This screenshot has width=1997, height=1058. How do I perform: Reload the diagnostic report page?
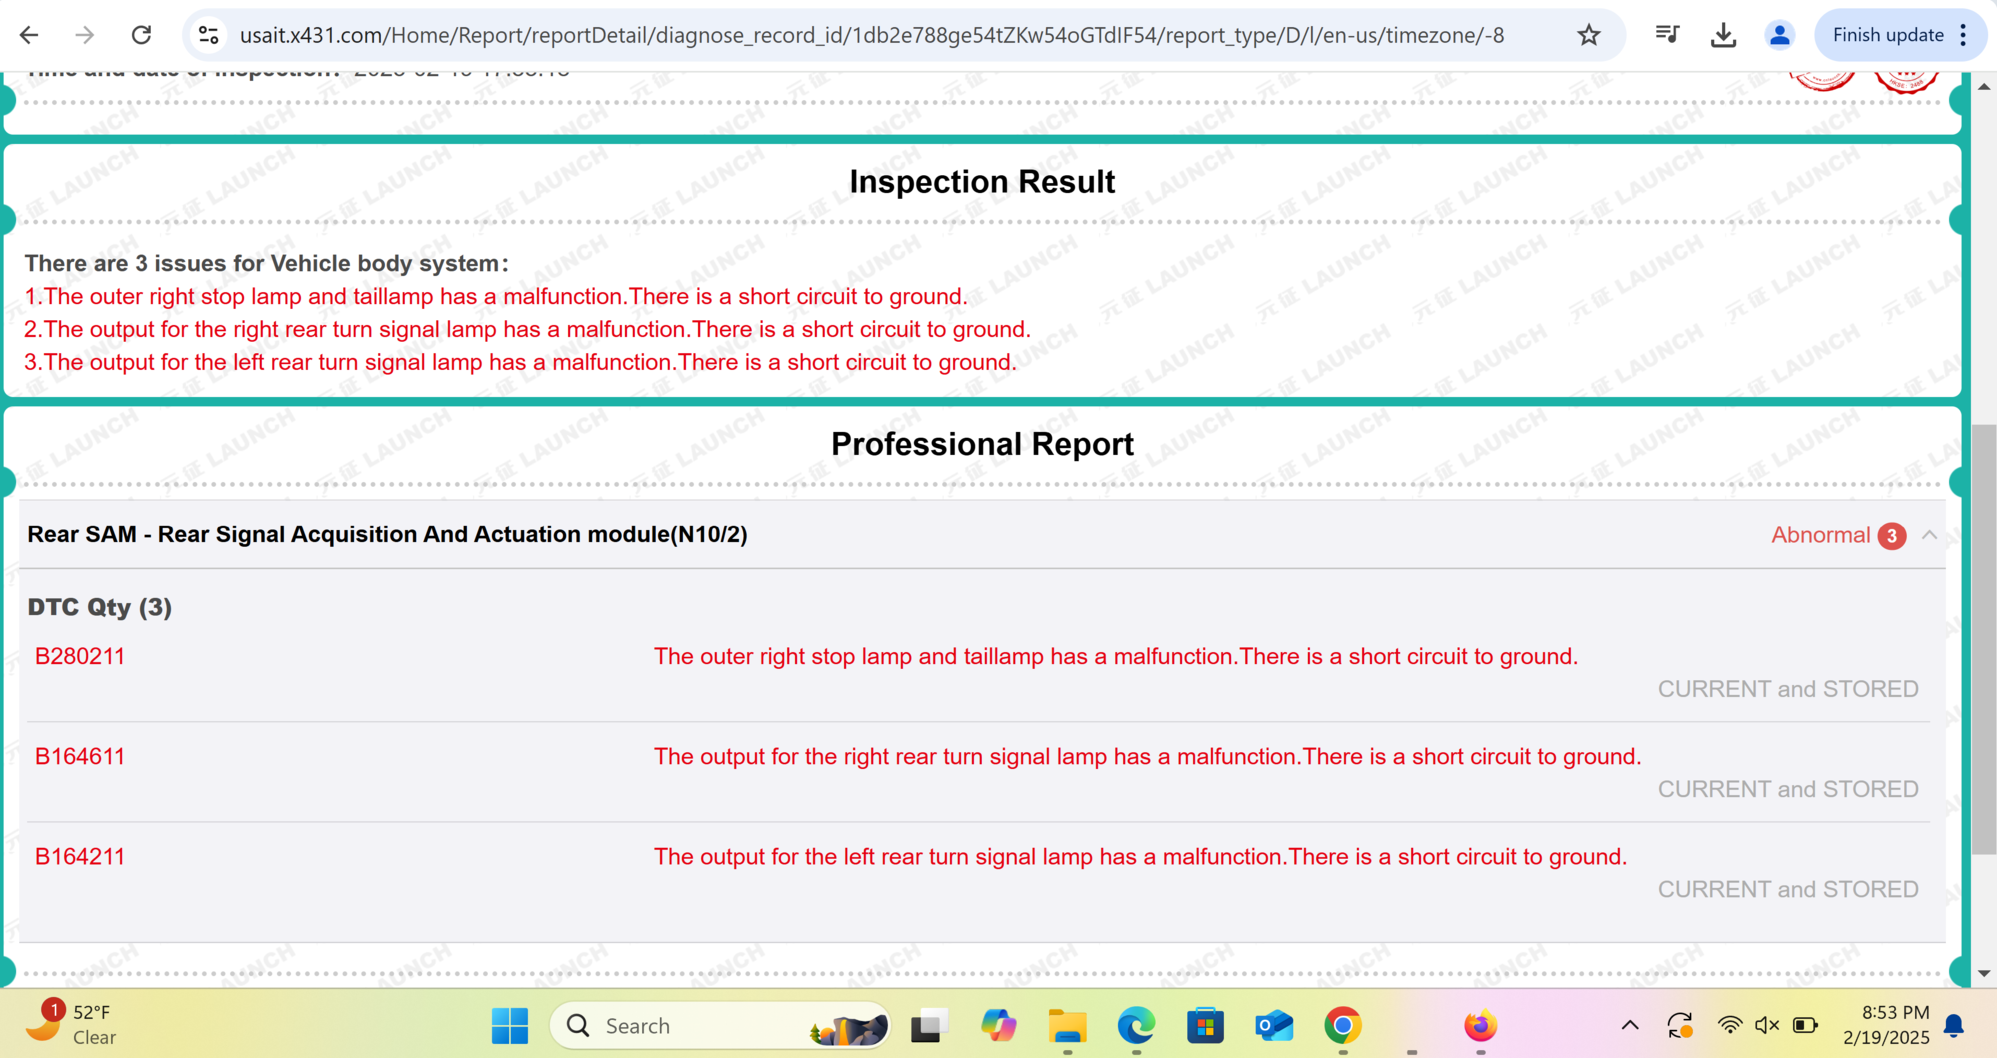141,35
